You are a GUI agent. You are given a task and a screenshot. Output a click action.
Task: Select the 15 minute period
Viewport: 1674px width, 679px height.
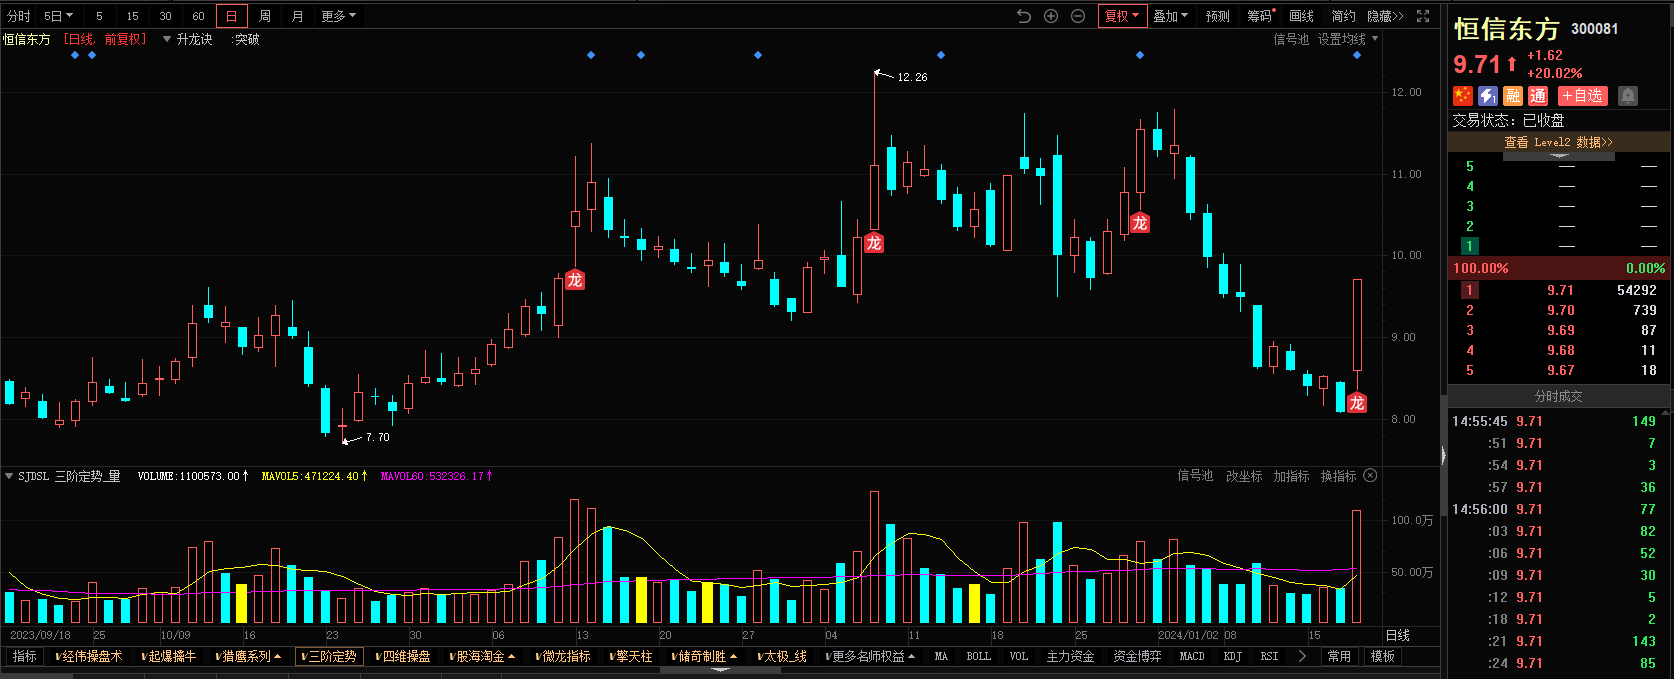point(132,16)
